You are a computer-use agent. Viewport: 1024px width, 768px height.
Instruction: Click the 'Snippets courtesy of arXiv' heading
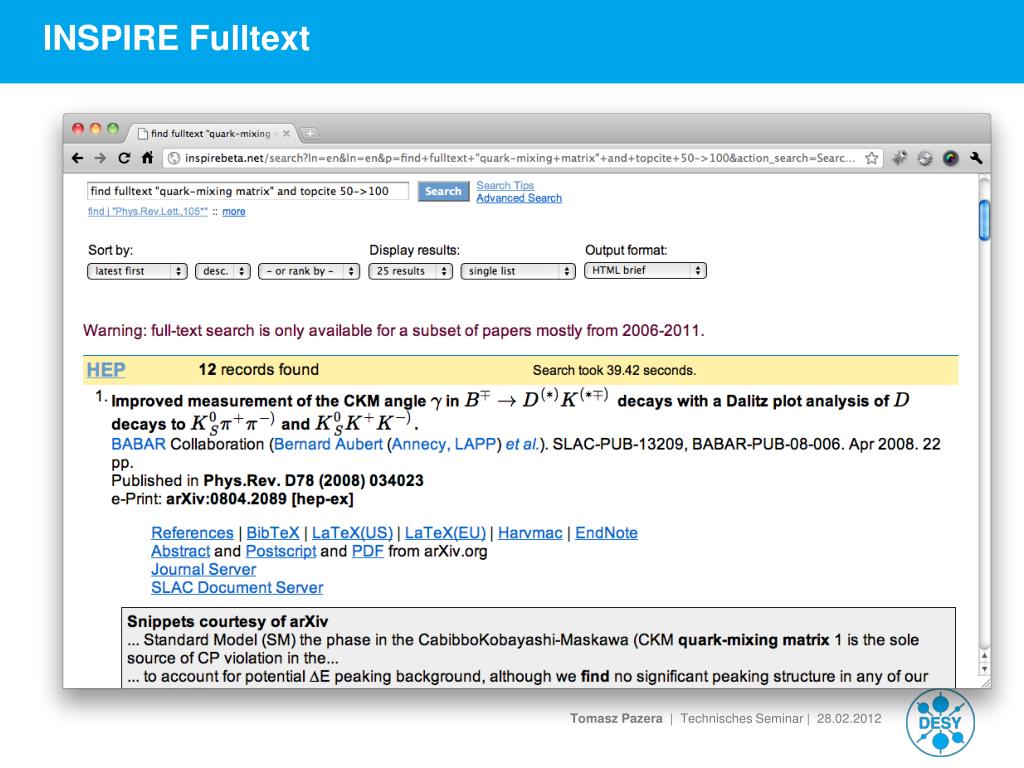point(227,621)
